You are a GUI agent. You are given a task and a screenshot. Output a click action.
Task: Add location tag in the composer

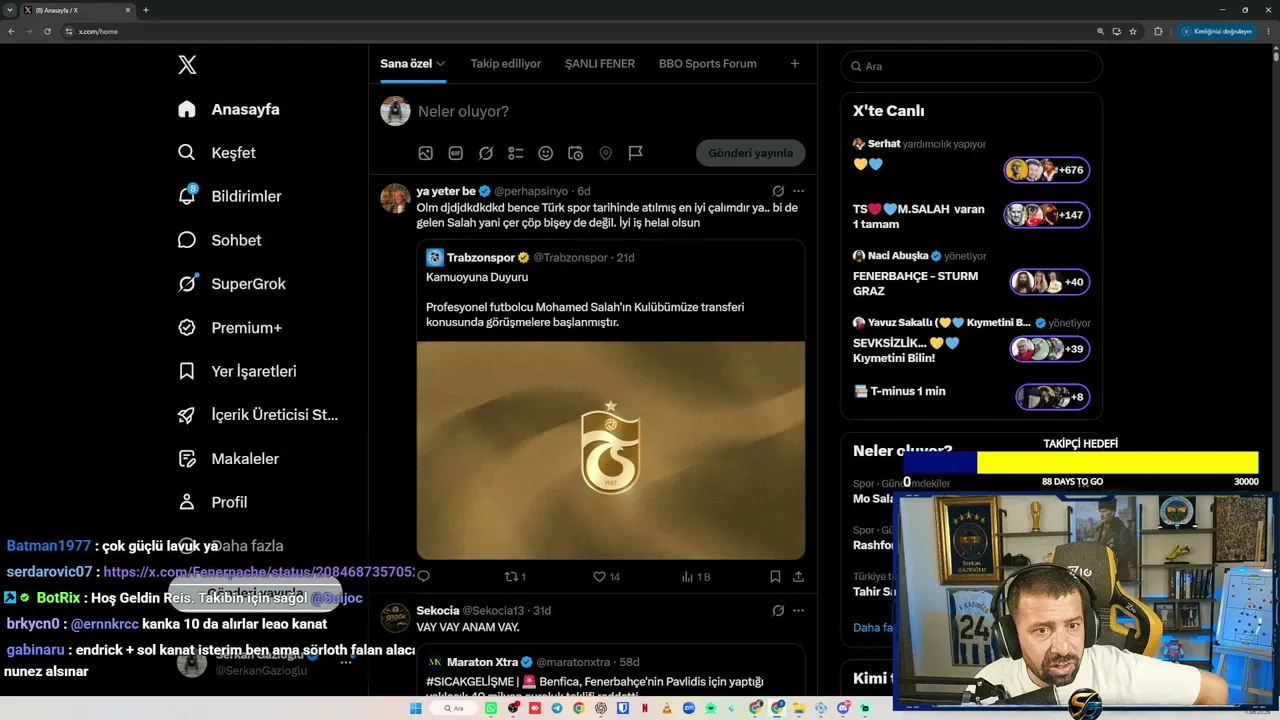pos(605,153)
